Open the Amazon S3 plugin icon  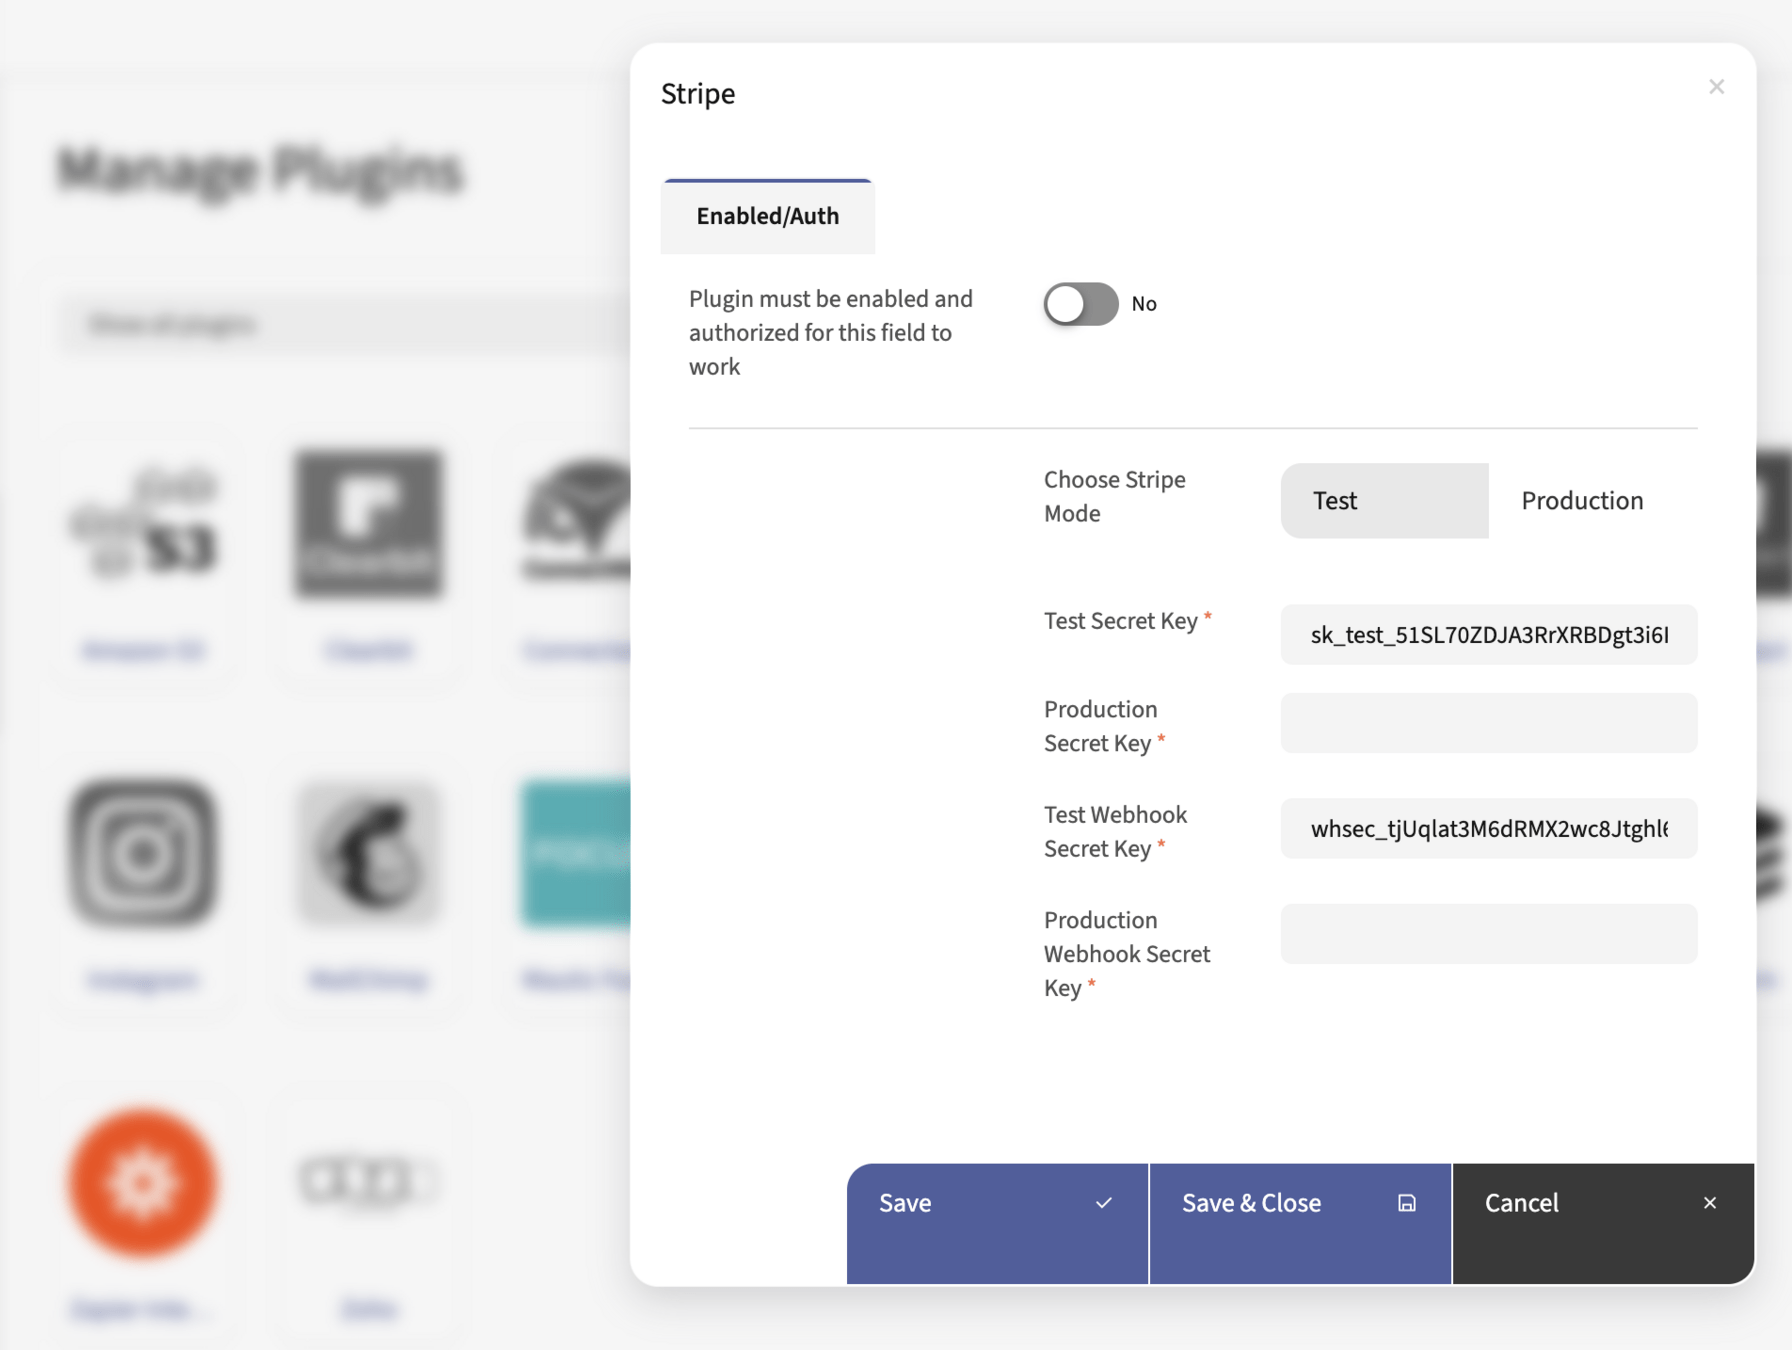click(x=143, y=524)
